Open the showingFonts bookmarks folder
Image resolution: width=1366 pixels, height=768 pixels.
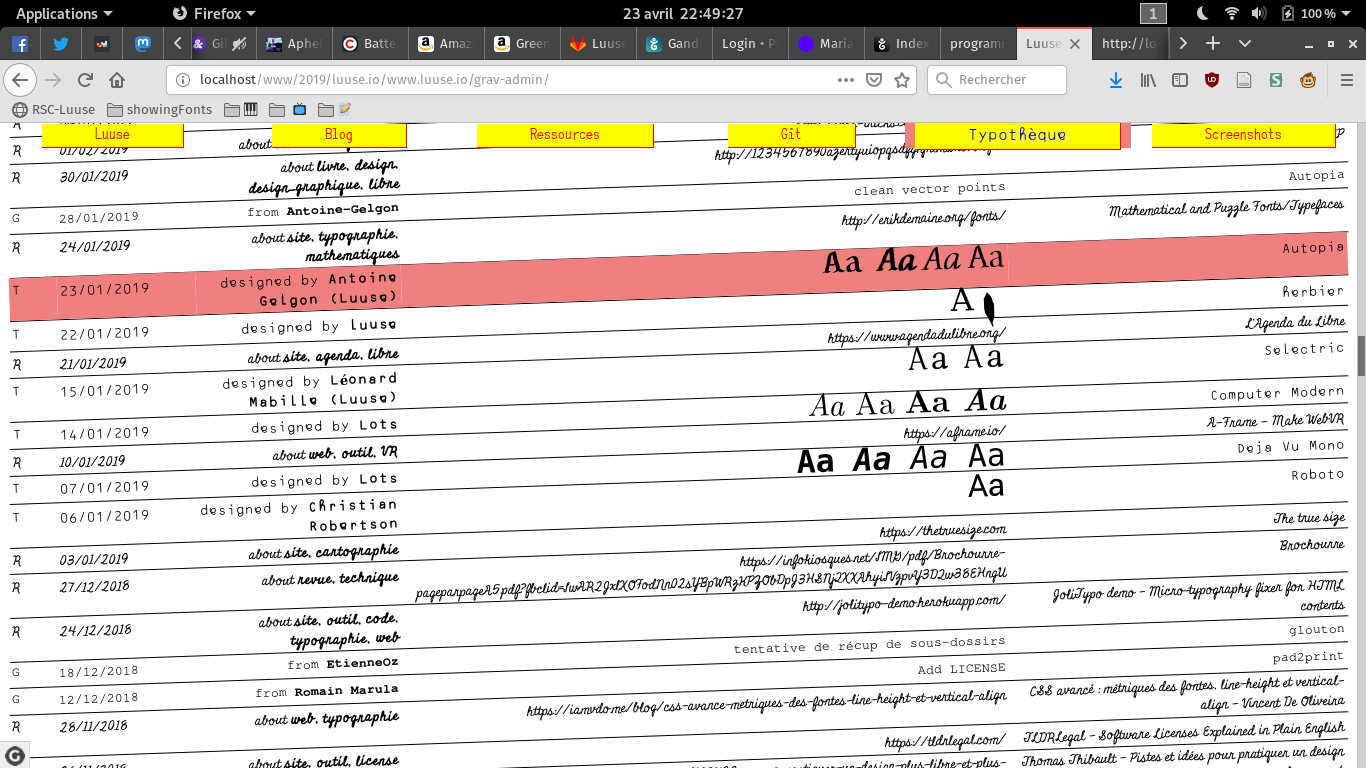point(160,110)
